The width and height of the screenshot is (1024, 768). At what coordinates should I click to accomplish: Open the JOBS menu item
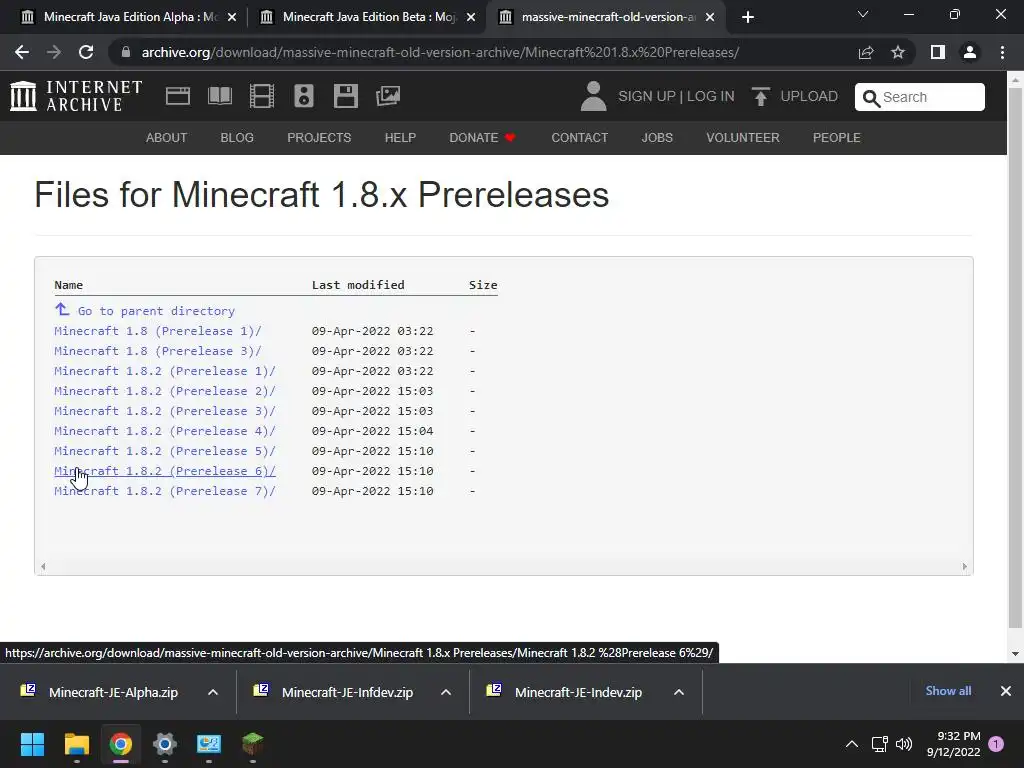(657, 138)
